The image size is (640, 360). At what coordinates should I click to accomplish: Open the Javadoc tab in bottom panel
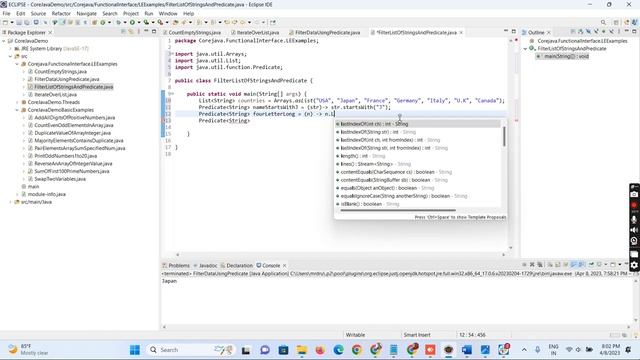pyautogui.click(x=205, y=265)
